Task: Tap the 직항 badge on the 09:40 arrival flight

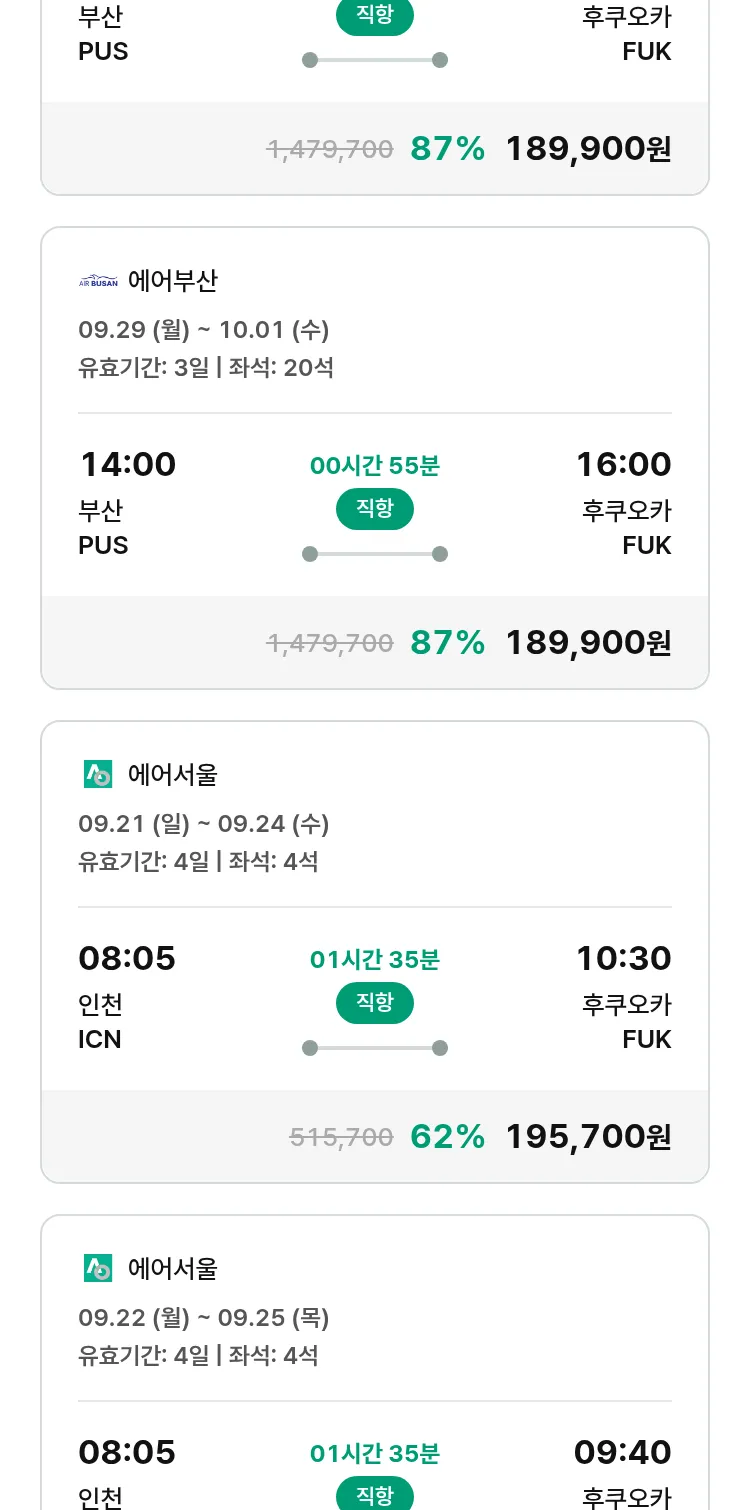Action: pyautogui.click(x=375, y=1495)
